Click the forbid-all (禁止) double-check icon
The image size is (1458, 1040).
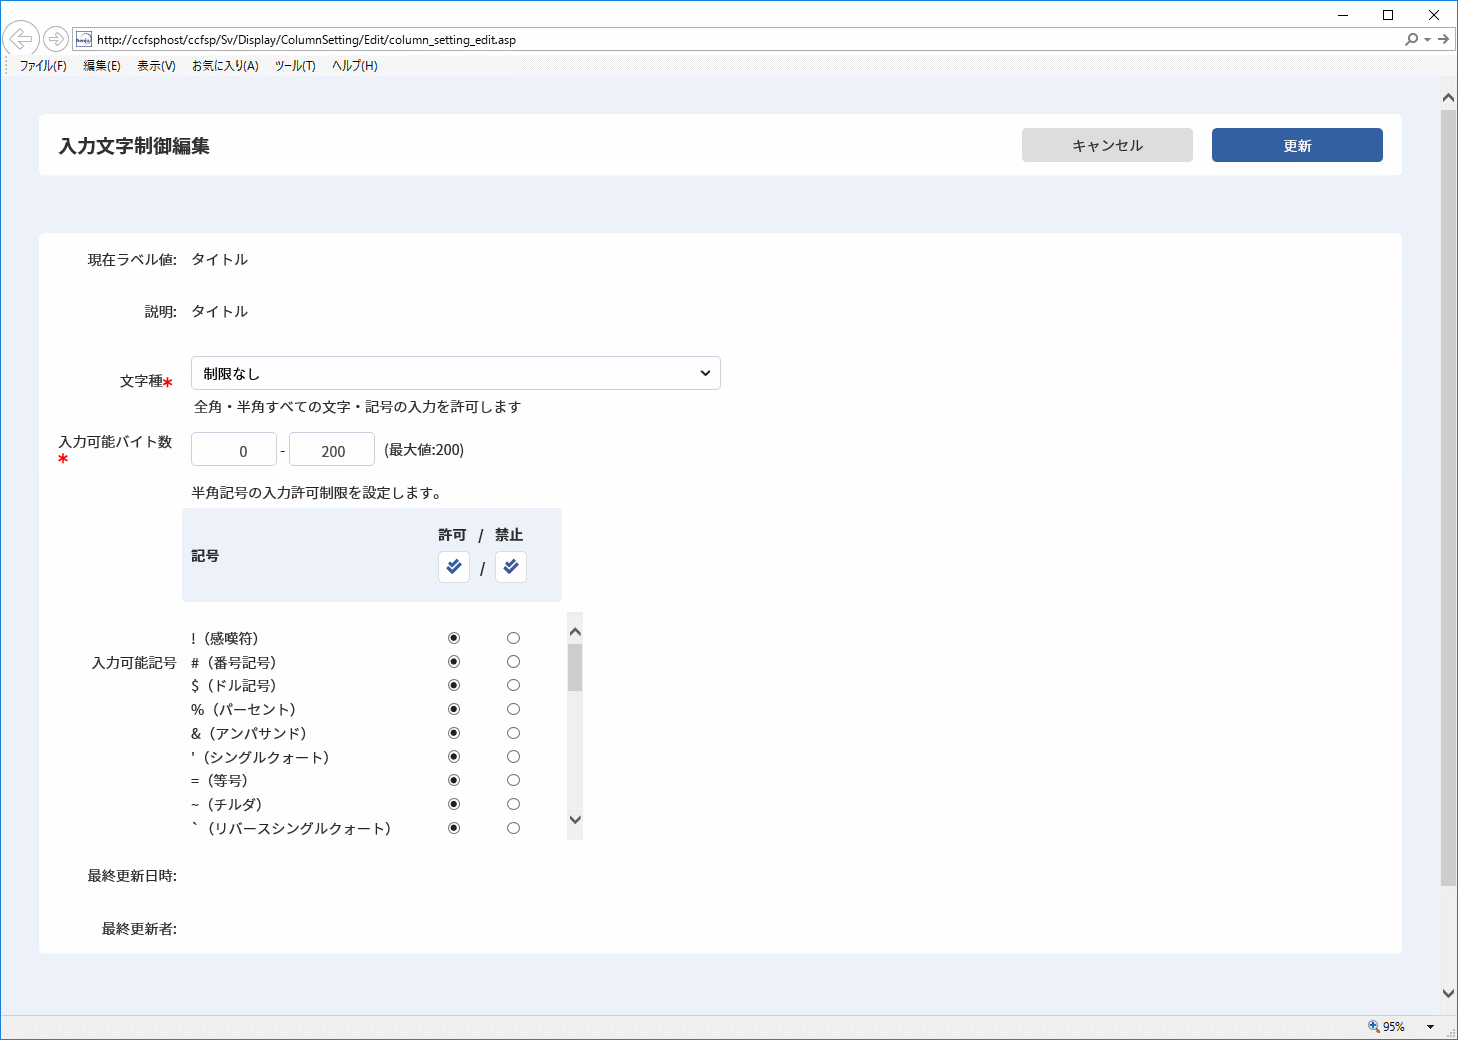511,567
